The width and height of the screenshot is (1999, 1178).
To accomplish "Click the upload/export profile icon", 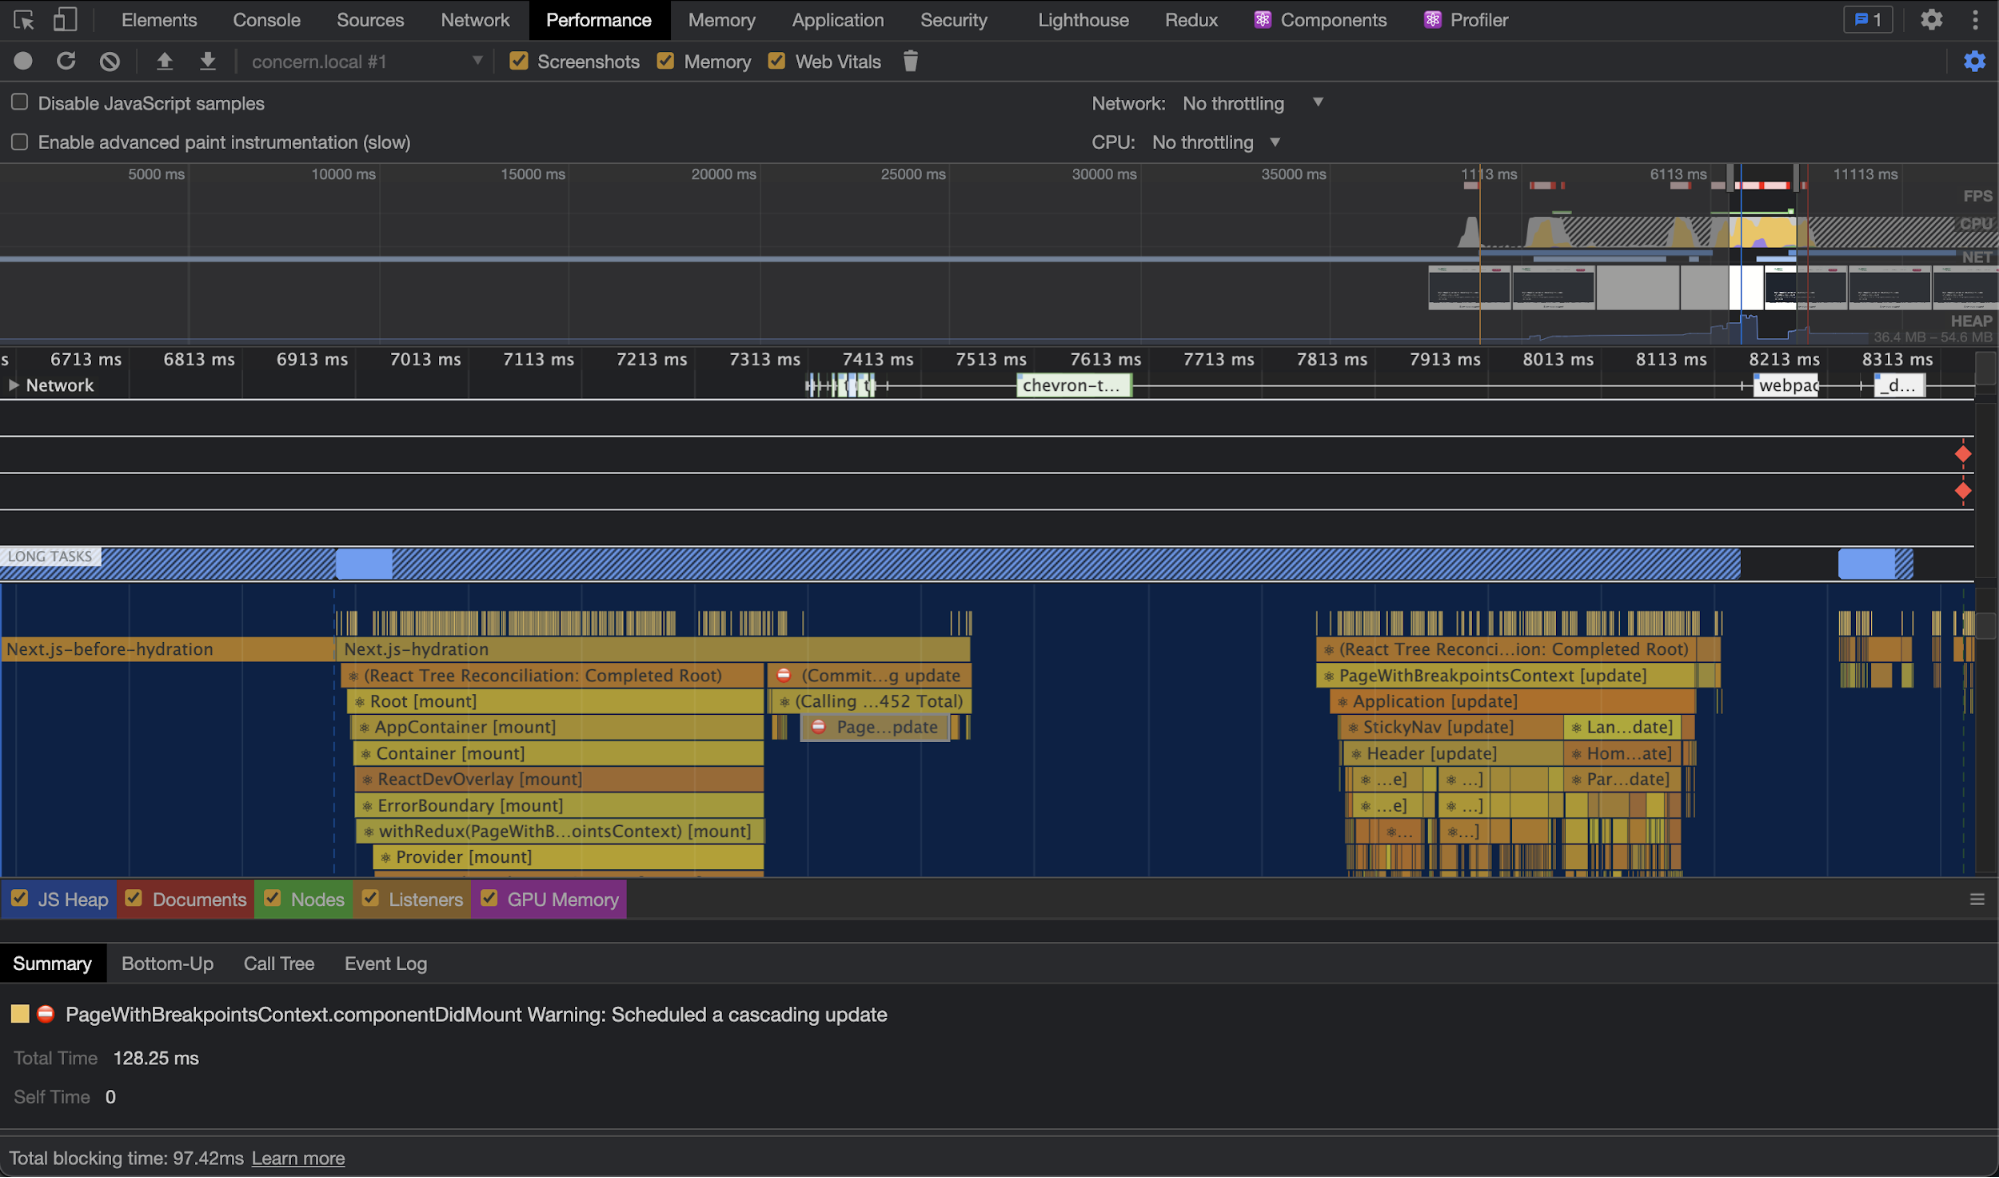I will [163, 62].
